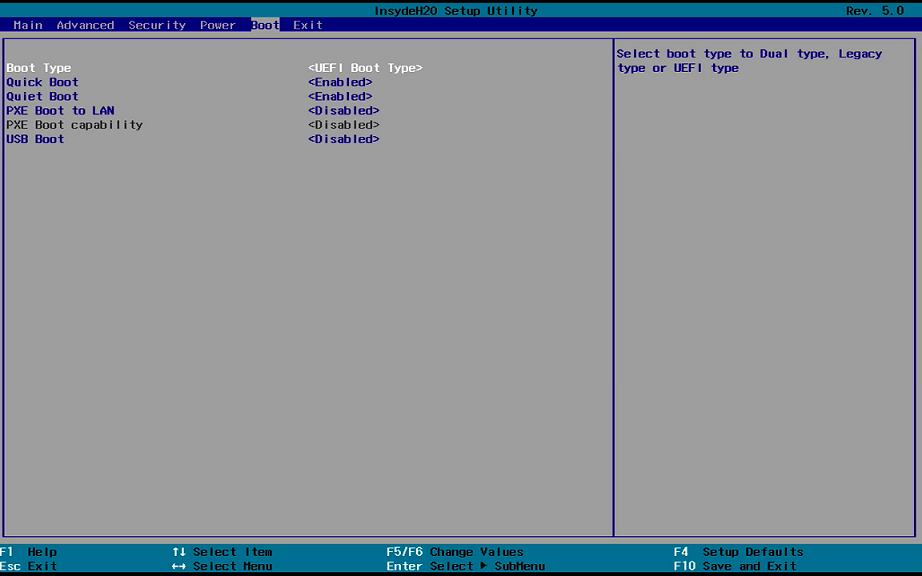Open the USB Boot Disabled value options
Image resolution: width=922 pixels, height=576 pixels.
pyautogui.click(x=344, y=139)
